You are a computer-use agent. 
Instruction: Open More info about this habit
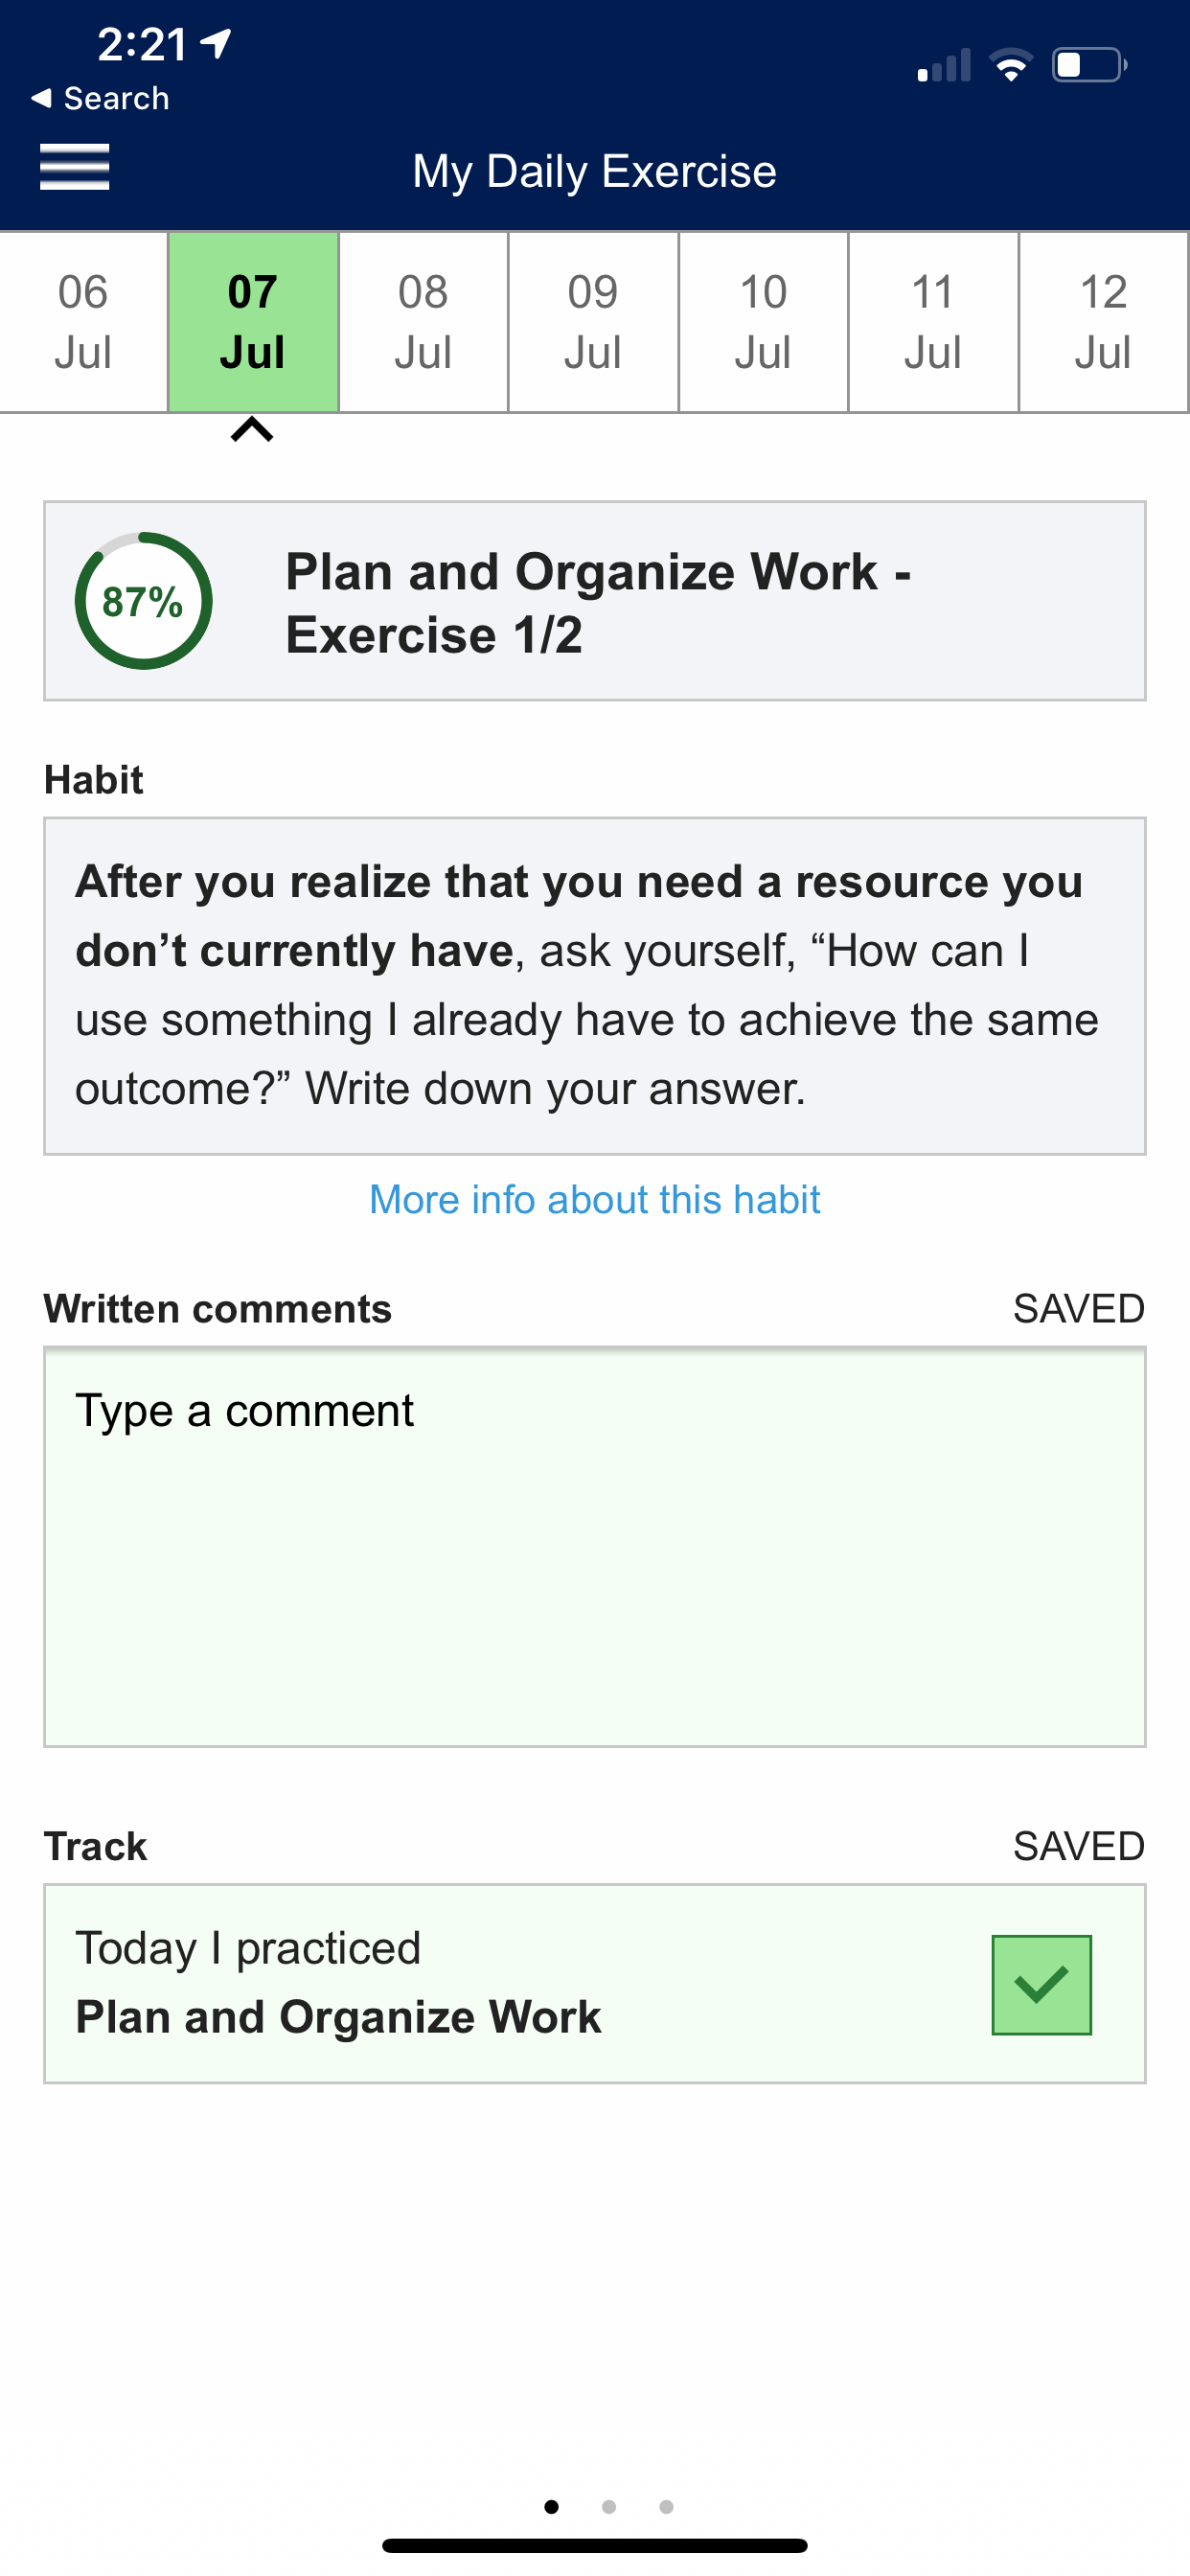click(595, 1199)
